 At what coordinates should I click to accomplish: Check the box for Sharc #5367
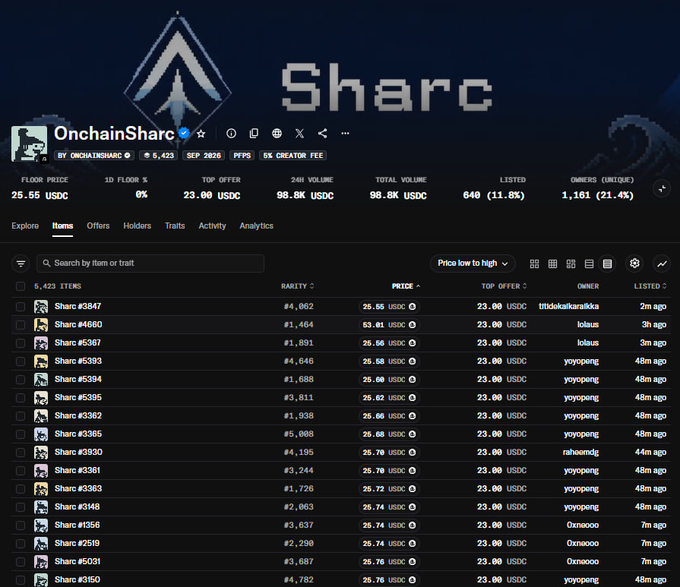click(20, 343)
